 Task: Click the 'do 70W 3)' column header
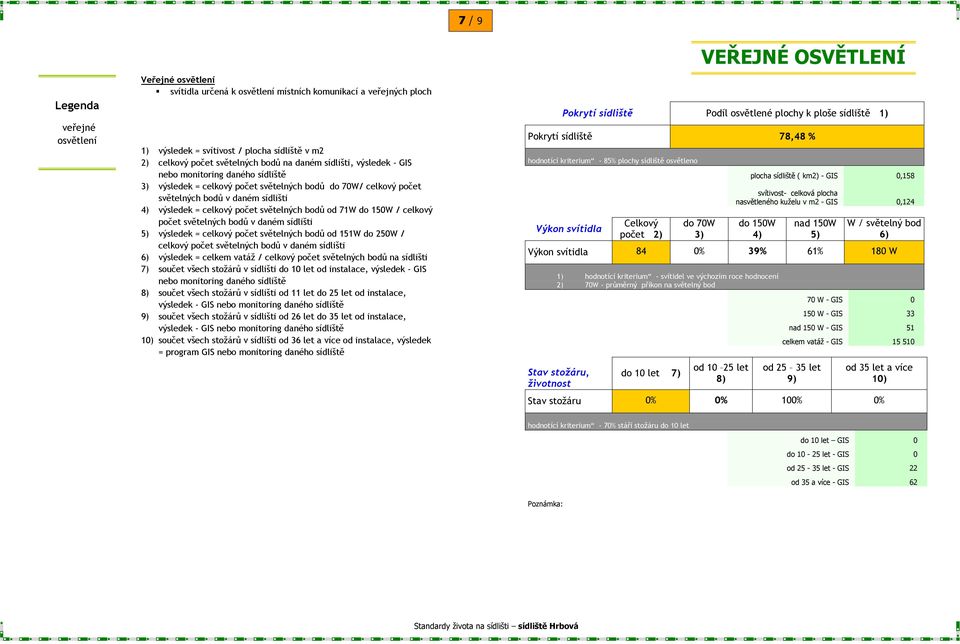[699, 229]
